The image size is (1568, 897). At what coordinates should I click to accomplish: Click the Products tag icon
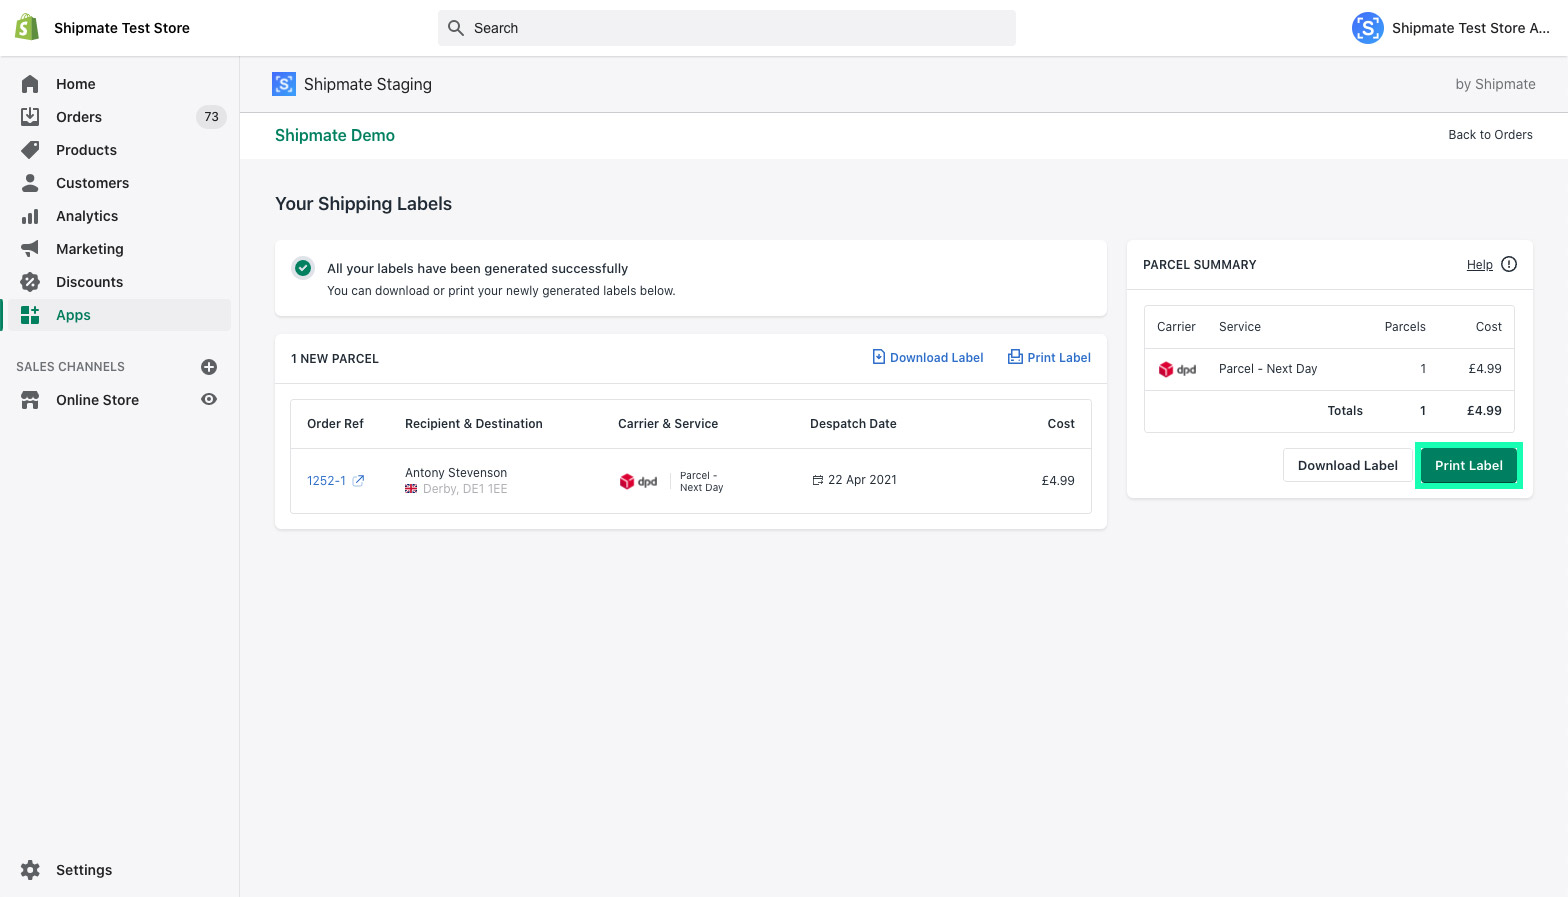click(x=30, y=150)
